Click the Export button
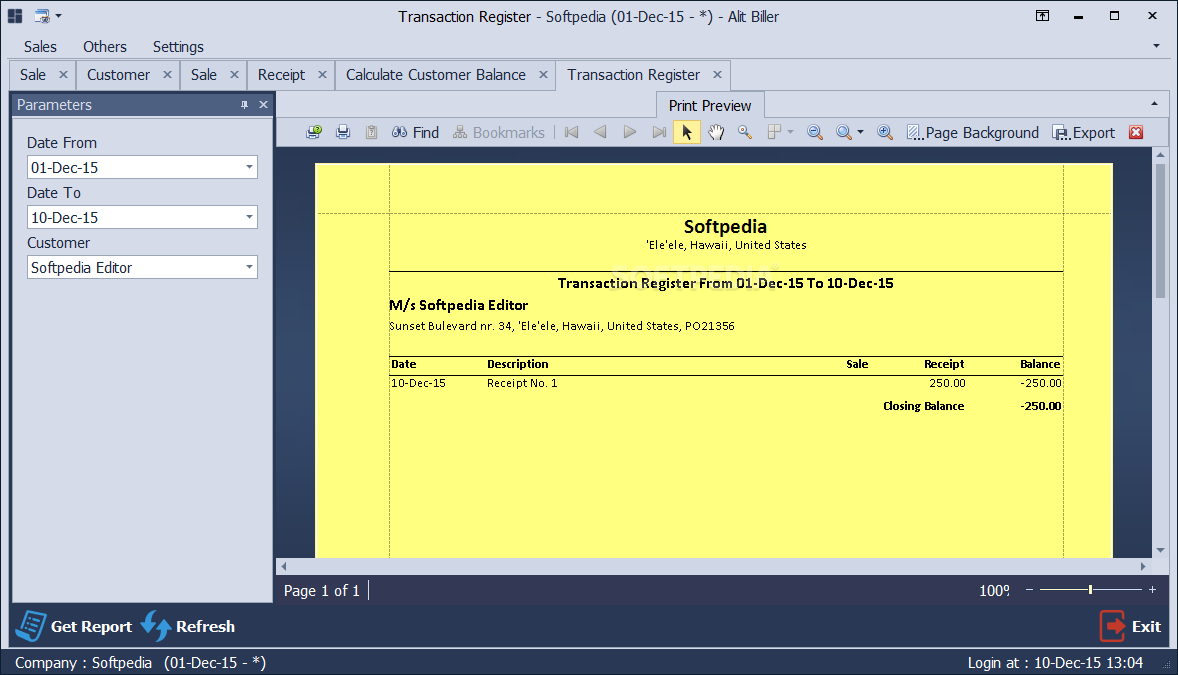The height and width of the screenshot is (675, 1178). pyautogui.click(x=1083, y=132)
